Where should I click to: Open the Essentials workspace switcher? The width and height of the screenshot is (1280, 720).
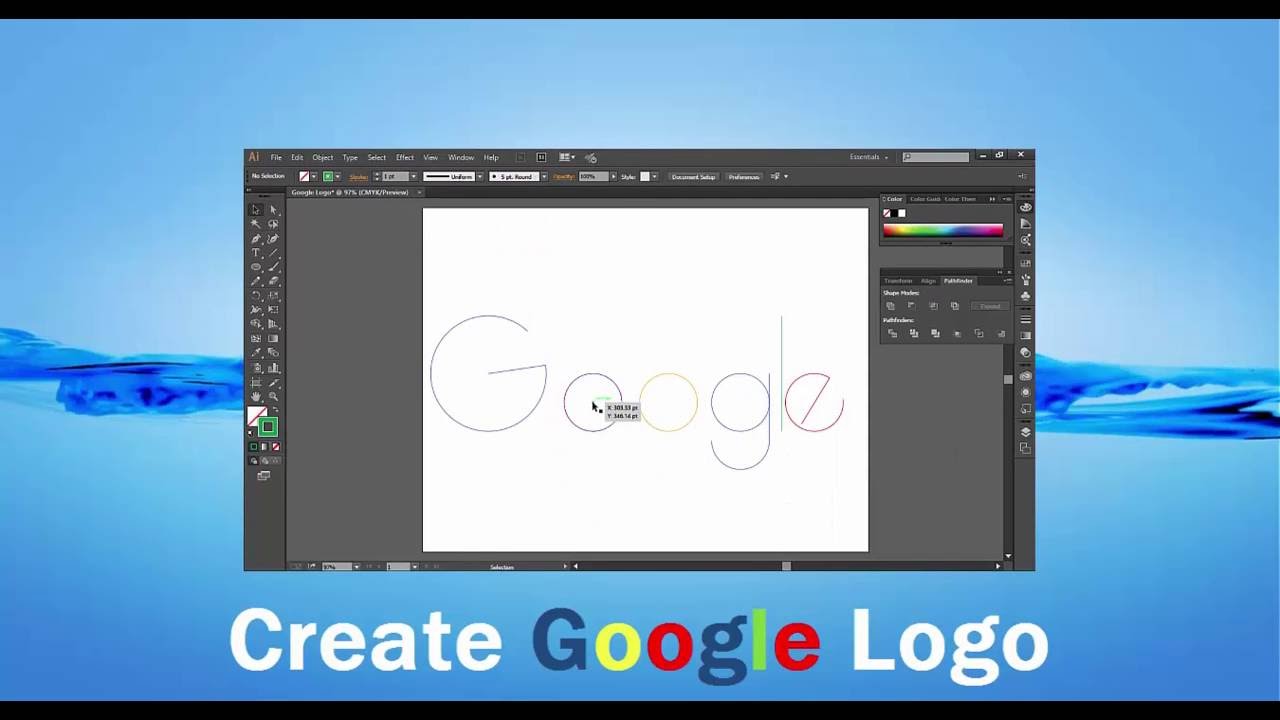(869, 157)
